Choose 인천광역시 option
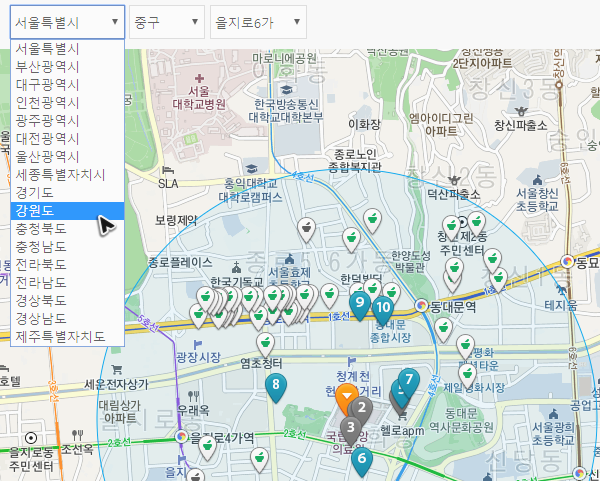600x481 pixels. (x=67, y=103)
